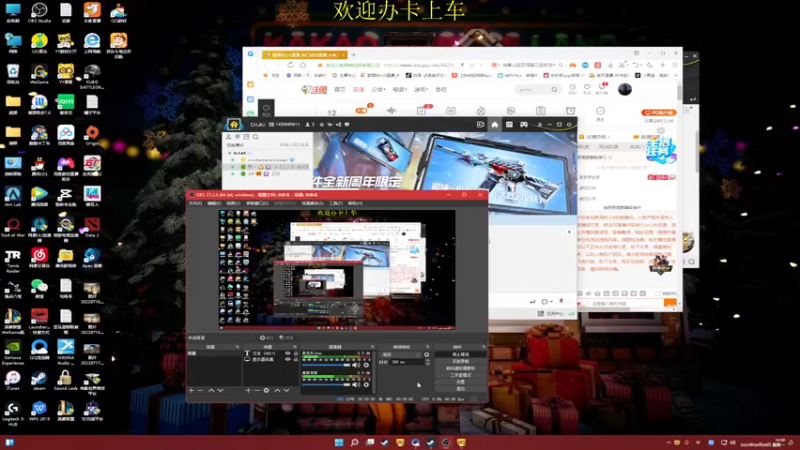Open iQIYI desktop icon
Screen dimensions: 800x450
(65, 104)
